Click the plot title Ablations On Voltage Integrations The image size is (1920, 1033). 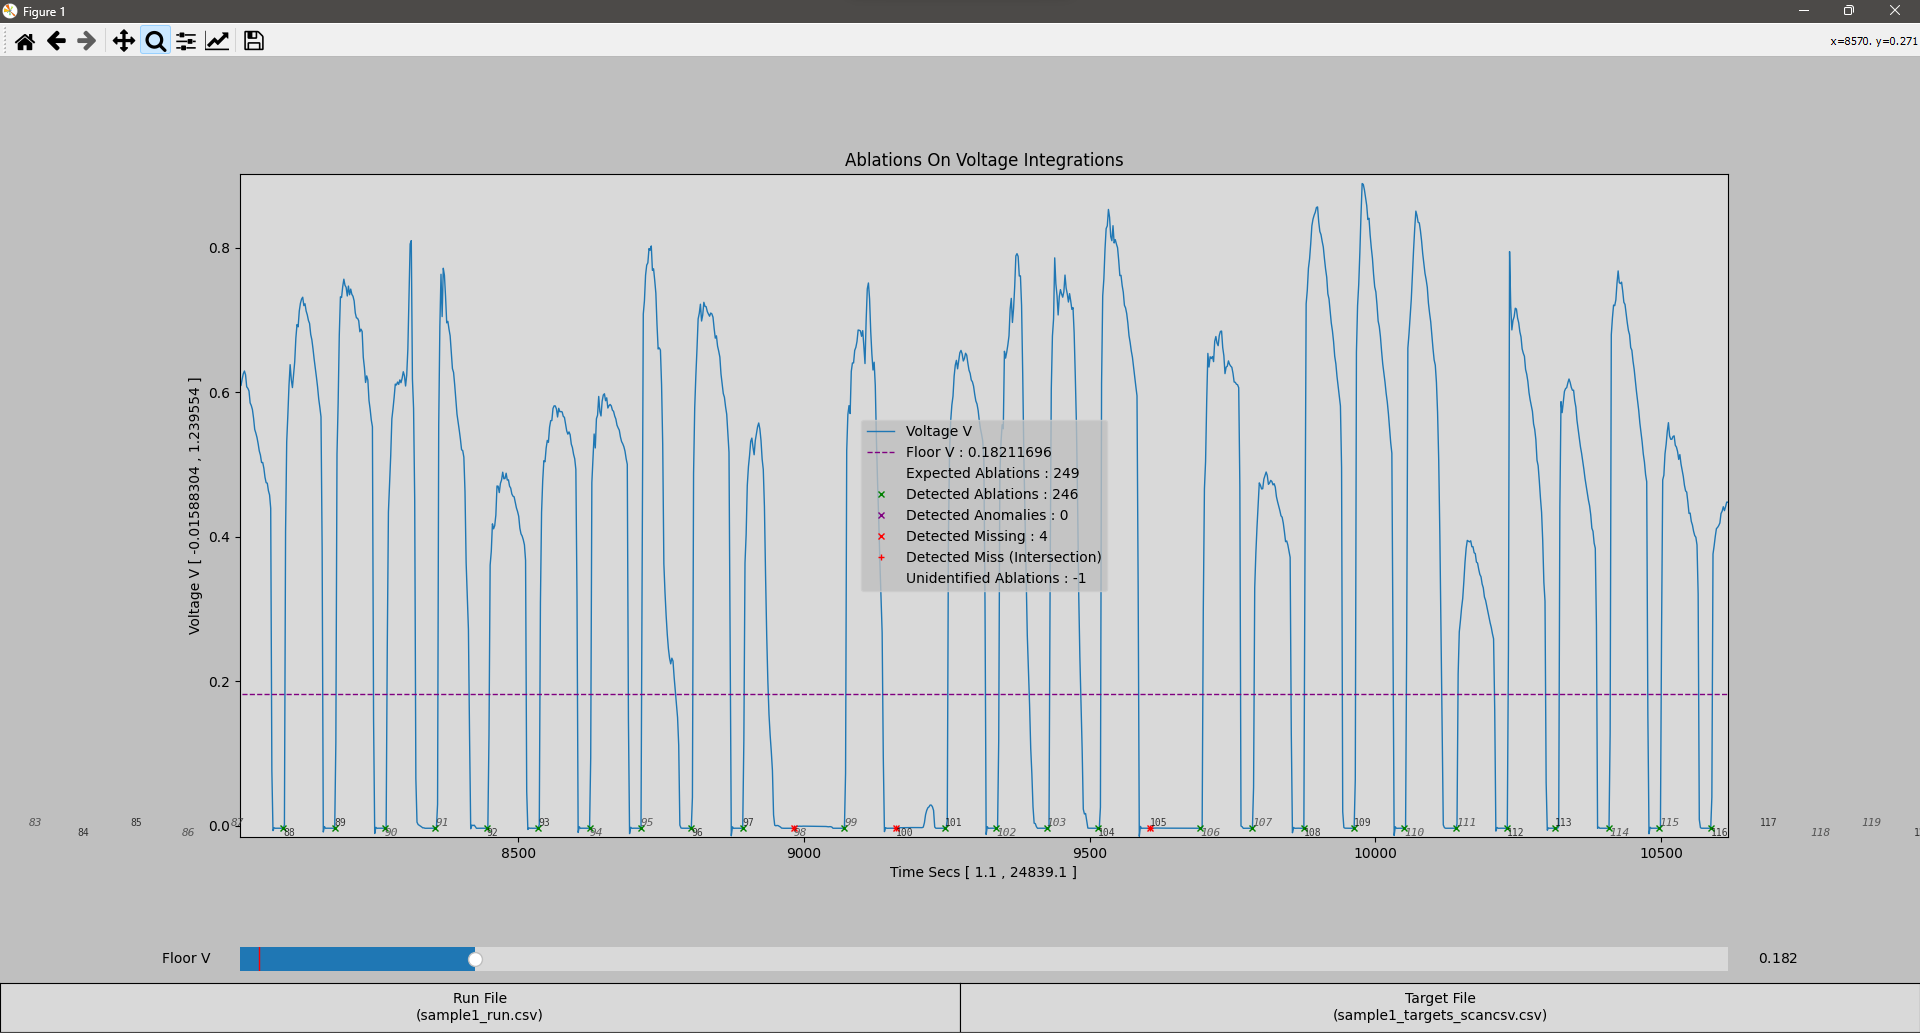coord(984,160)
